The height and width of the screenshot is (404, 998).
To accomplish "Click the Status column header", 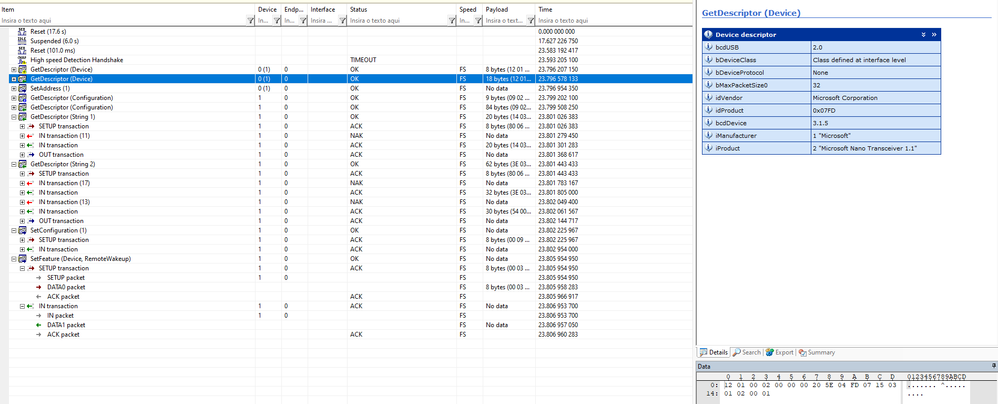I will [x=402, y=10].
